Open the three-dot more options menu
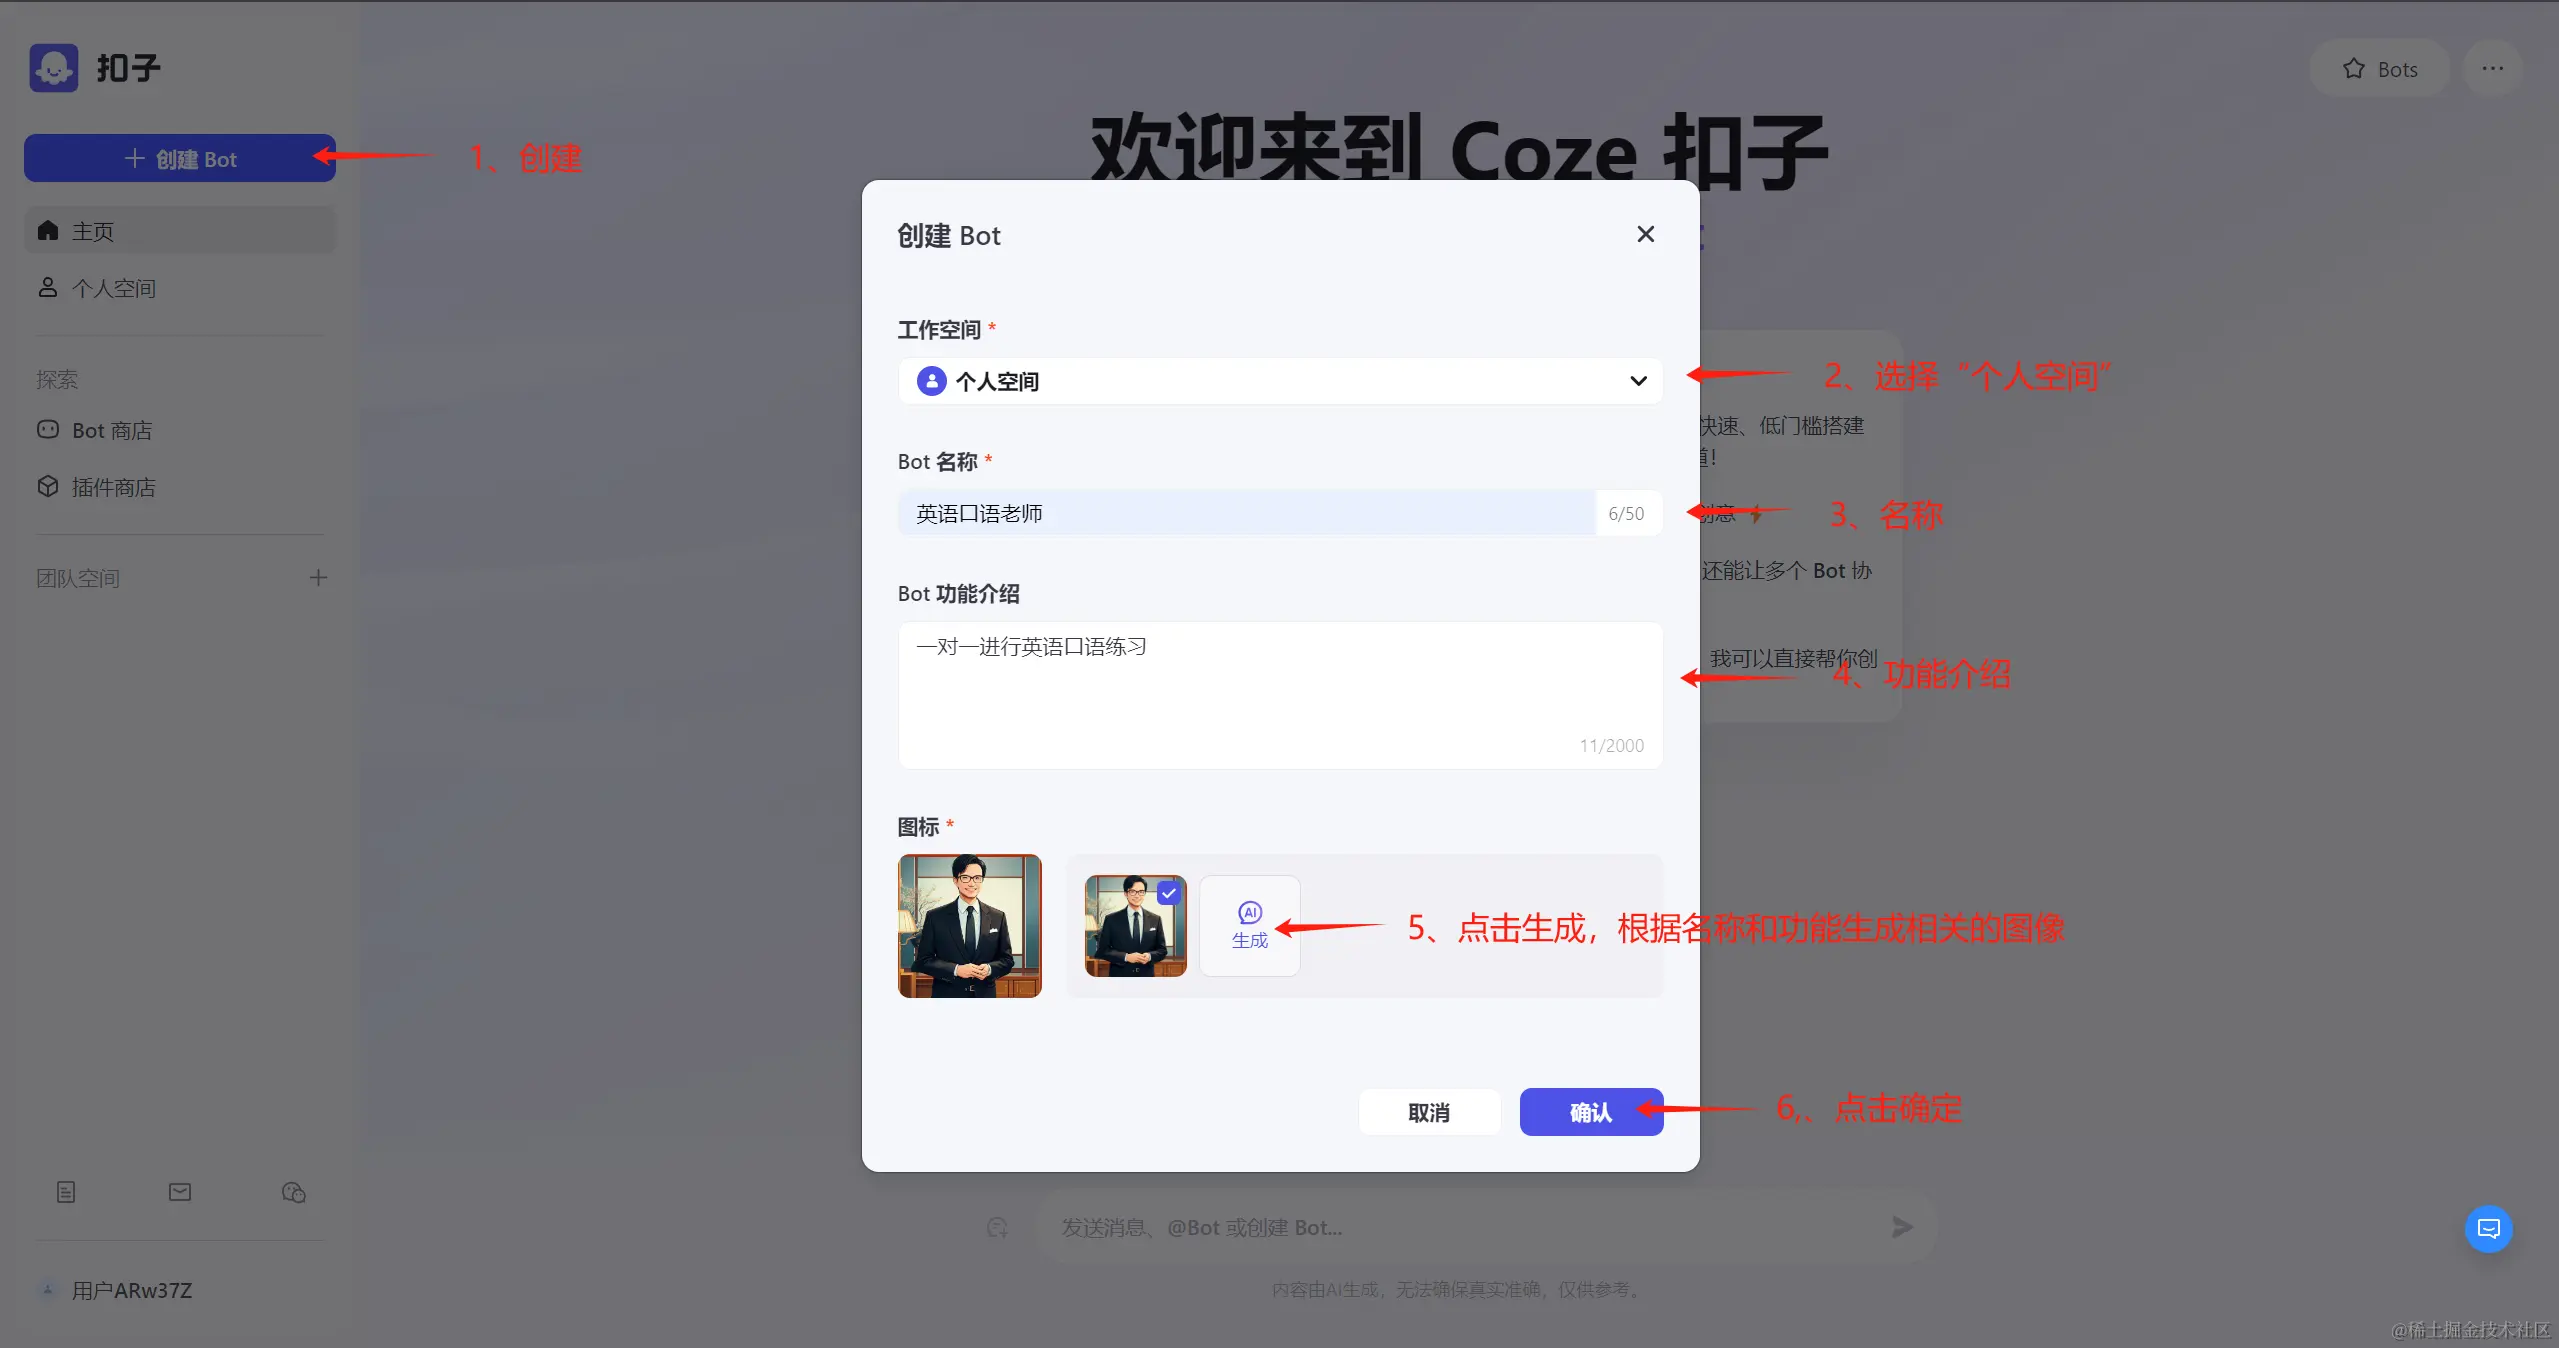This screenshot has height=1348, width=2559. coord(2492,68)
